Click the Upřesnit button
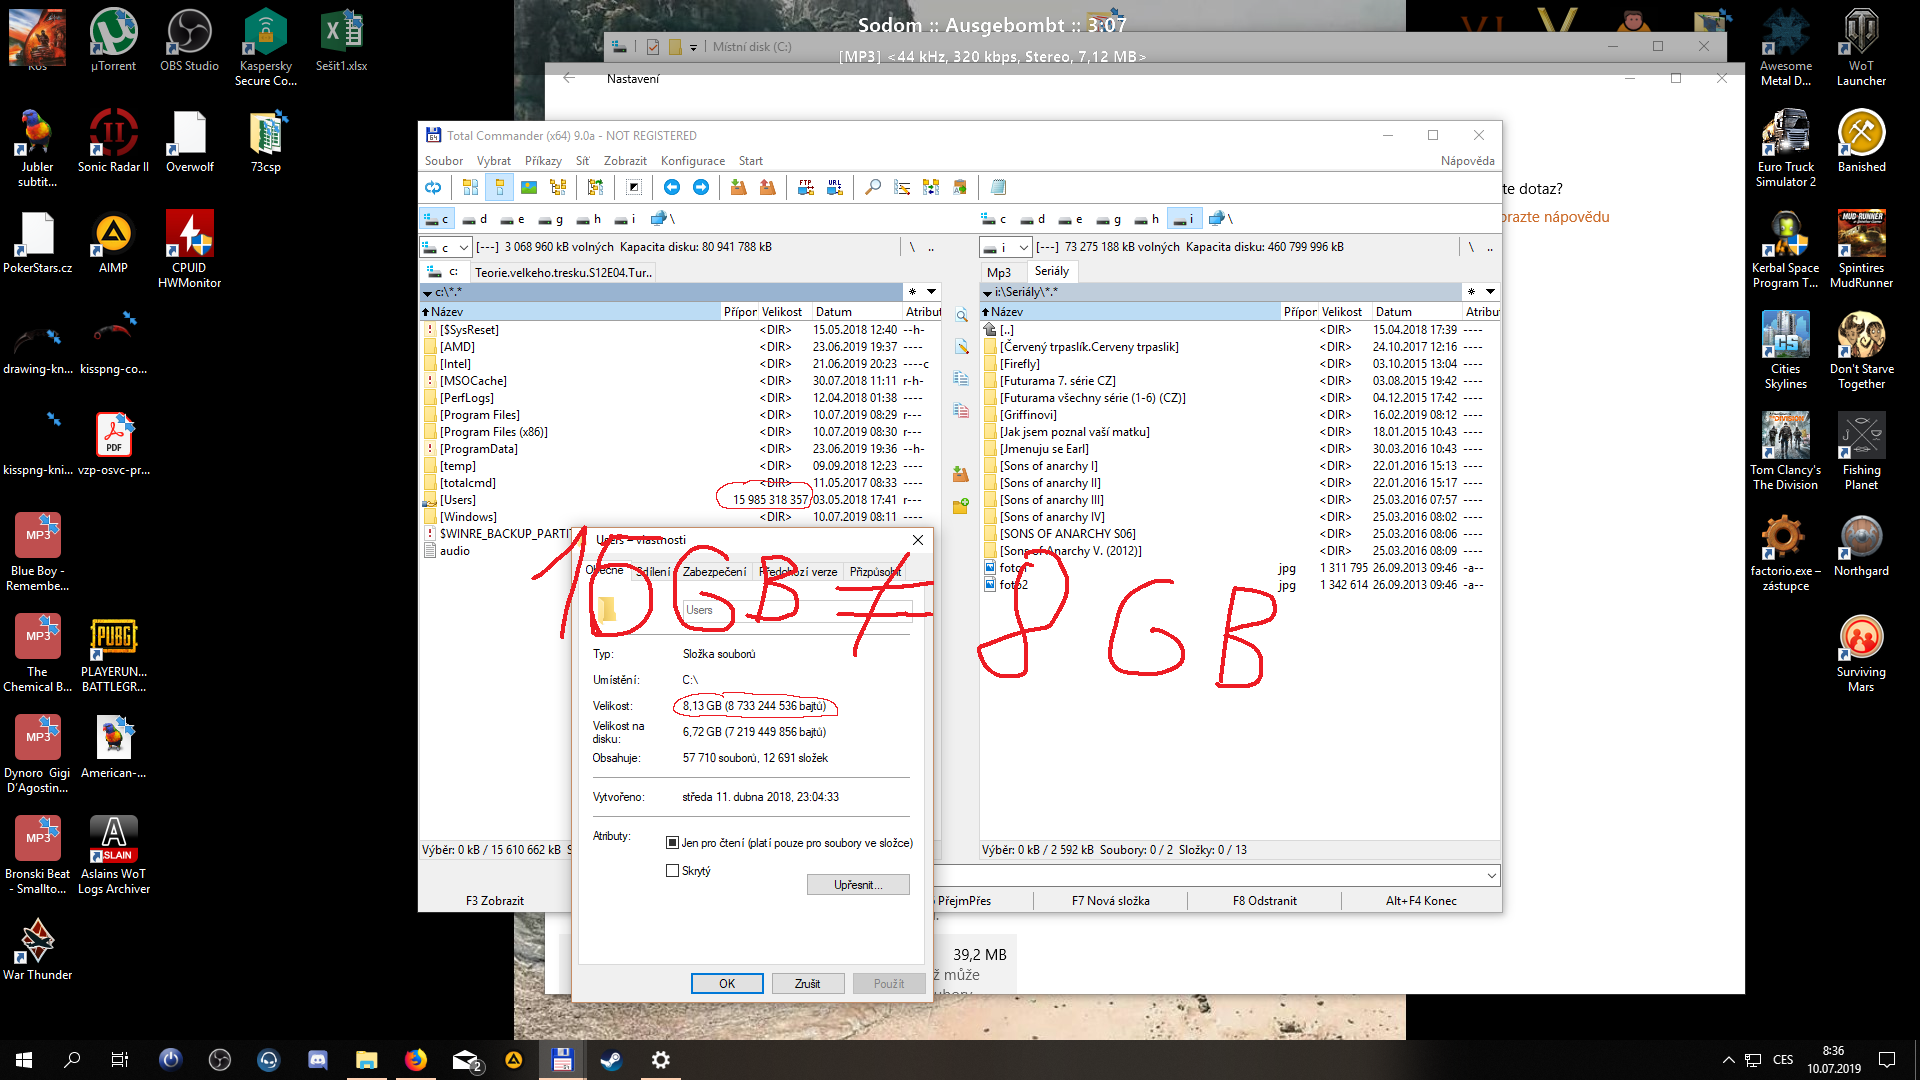The image size is (1921, 1080). 857,885
